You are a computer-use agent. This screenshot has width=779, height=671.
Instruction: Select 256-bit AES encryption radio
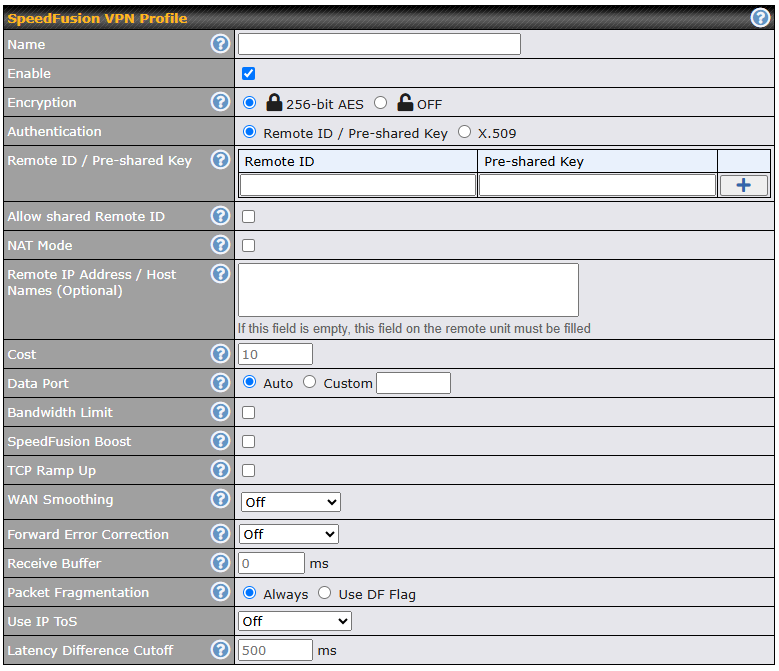point(249,103)
